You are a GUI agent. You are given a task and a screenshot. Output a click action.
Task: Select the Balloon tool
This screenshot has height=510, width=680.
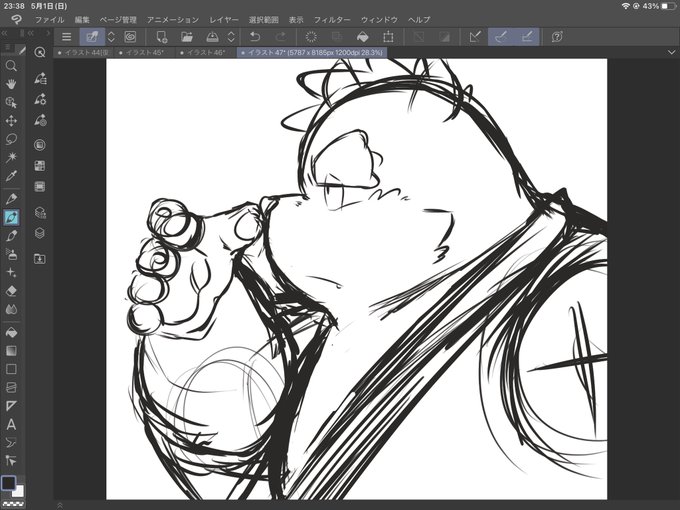pyautogui.click(x=11, y=442)
